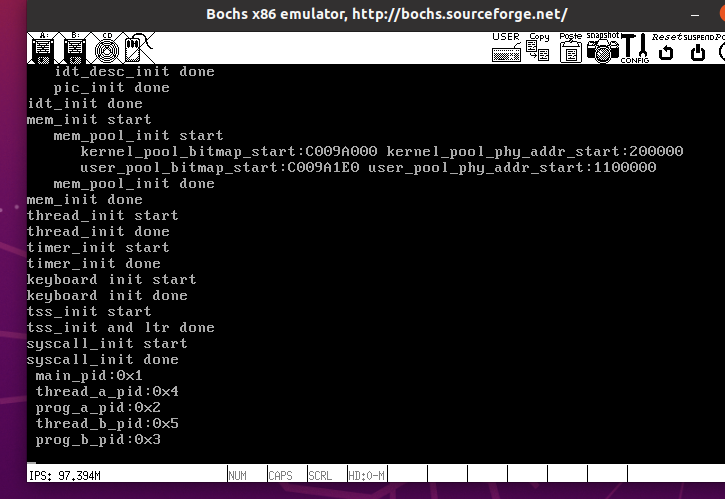Click 'kernel_pool_bitmap_start:C009A000' text
Image resolution: width=725 pixels, height=499 pixels.
(x=229, y=152)
